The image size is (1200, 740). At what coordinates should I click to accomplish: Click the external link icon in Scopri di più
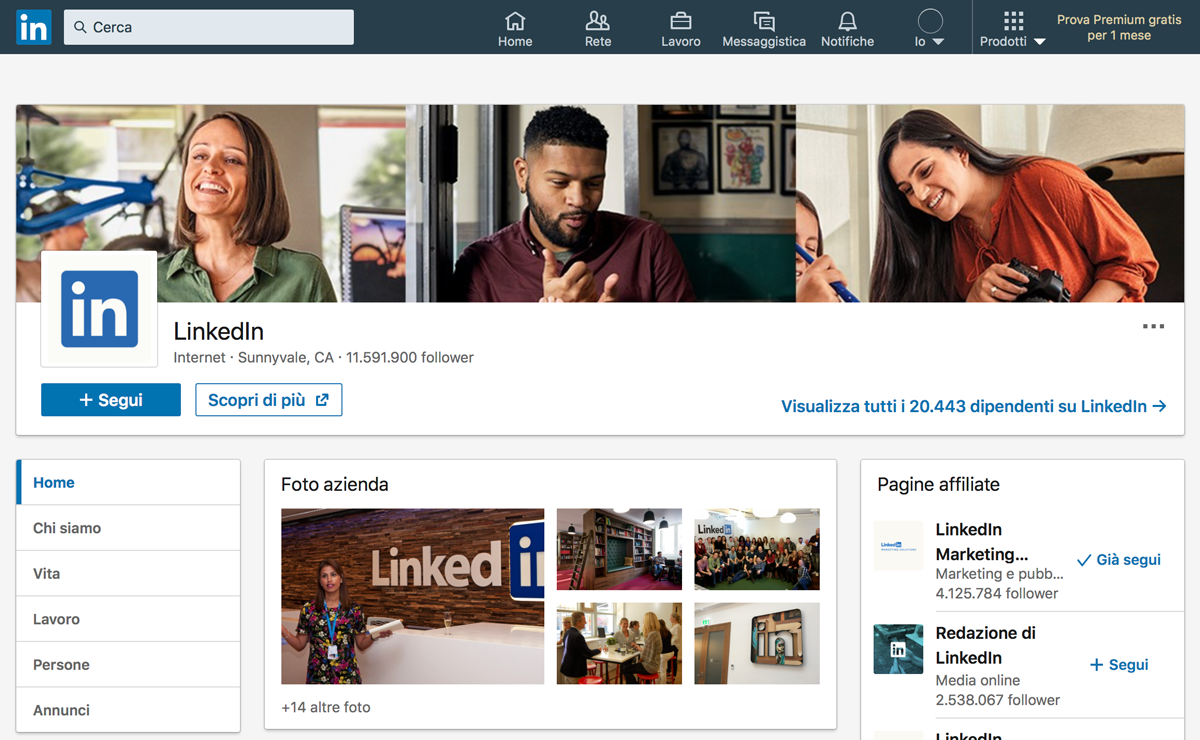tap(322, 400)
